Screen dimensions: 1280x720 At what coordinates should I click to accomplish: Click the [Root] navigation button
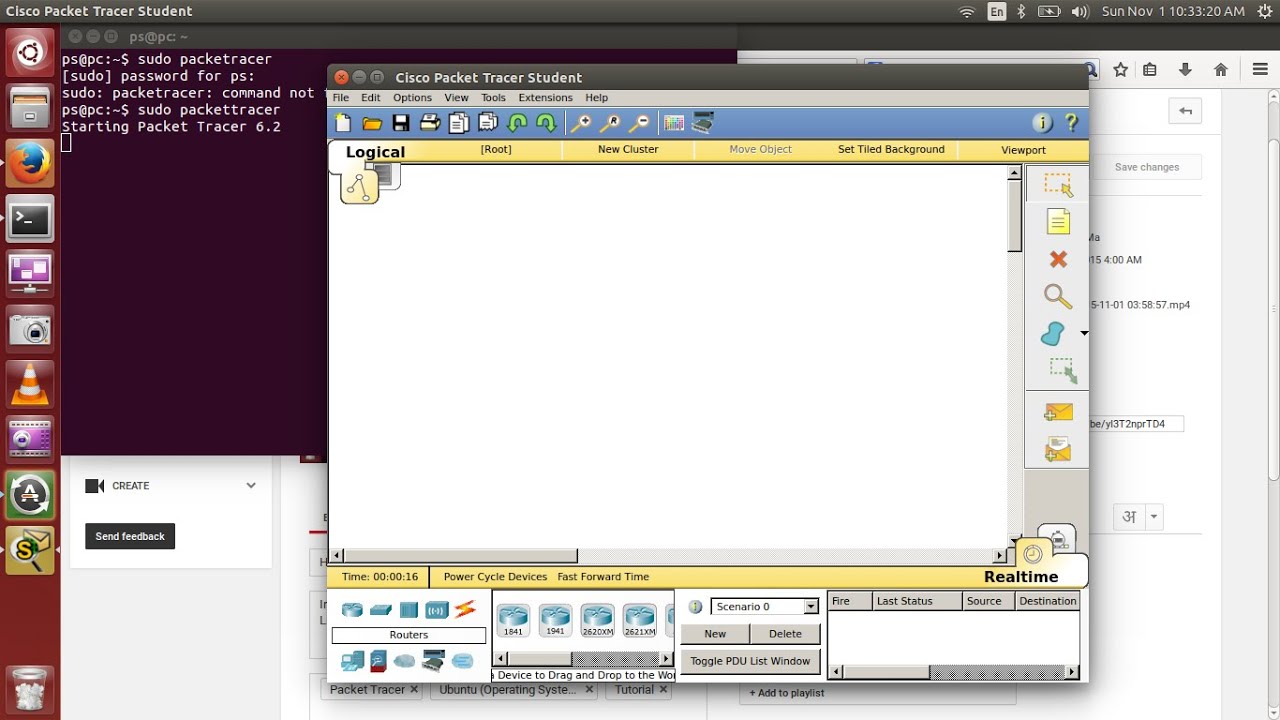click(496, 149)
